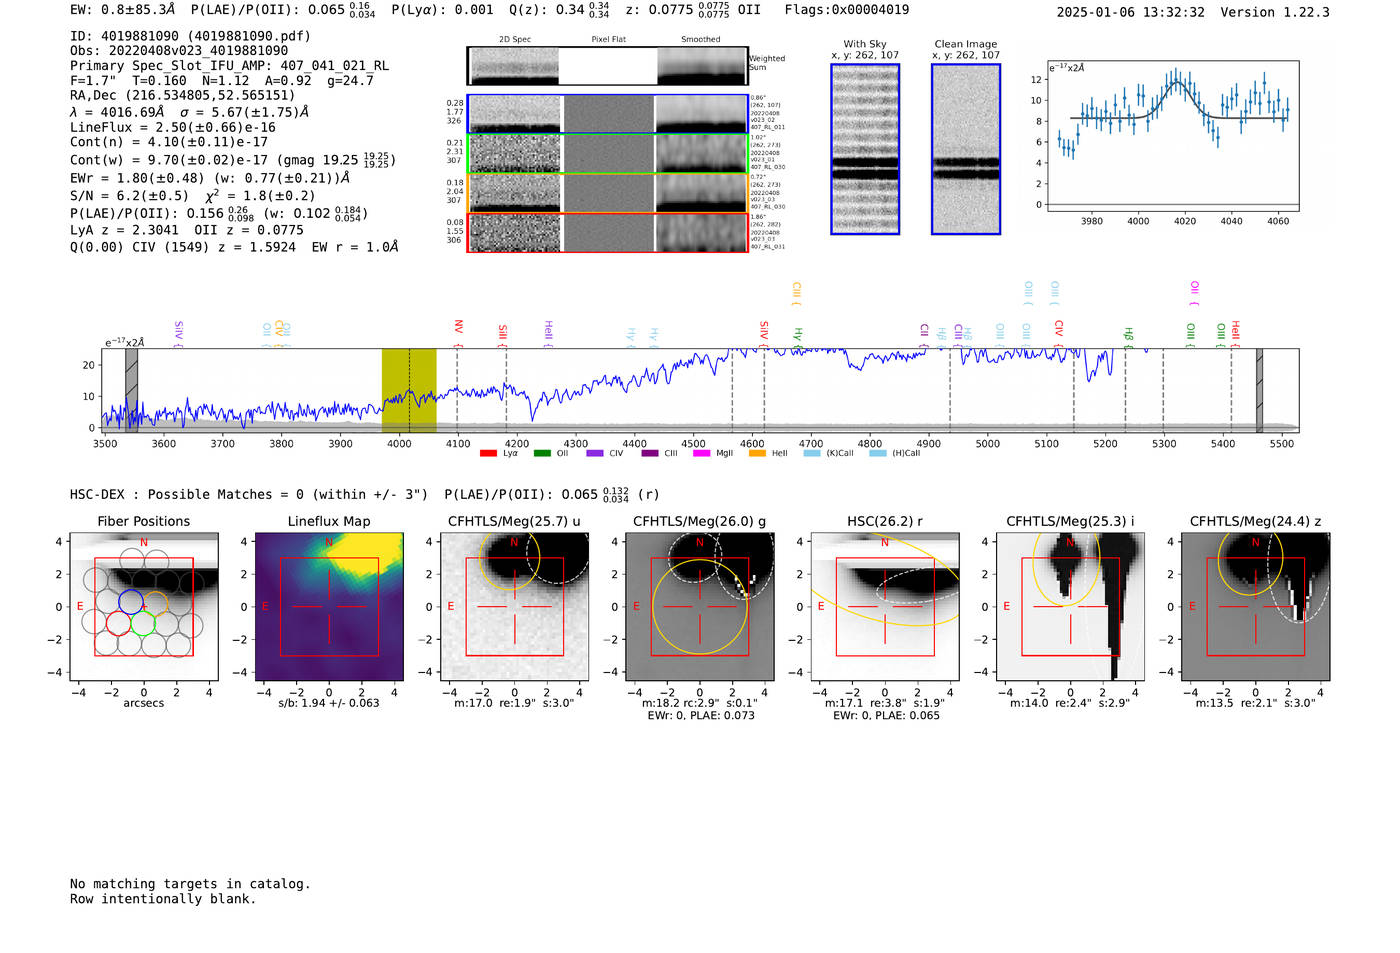The image size is (1400, 953).
Task: Select "No matching targets in catalog." text
Action: pos(190,884)
